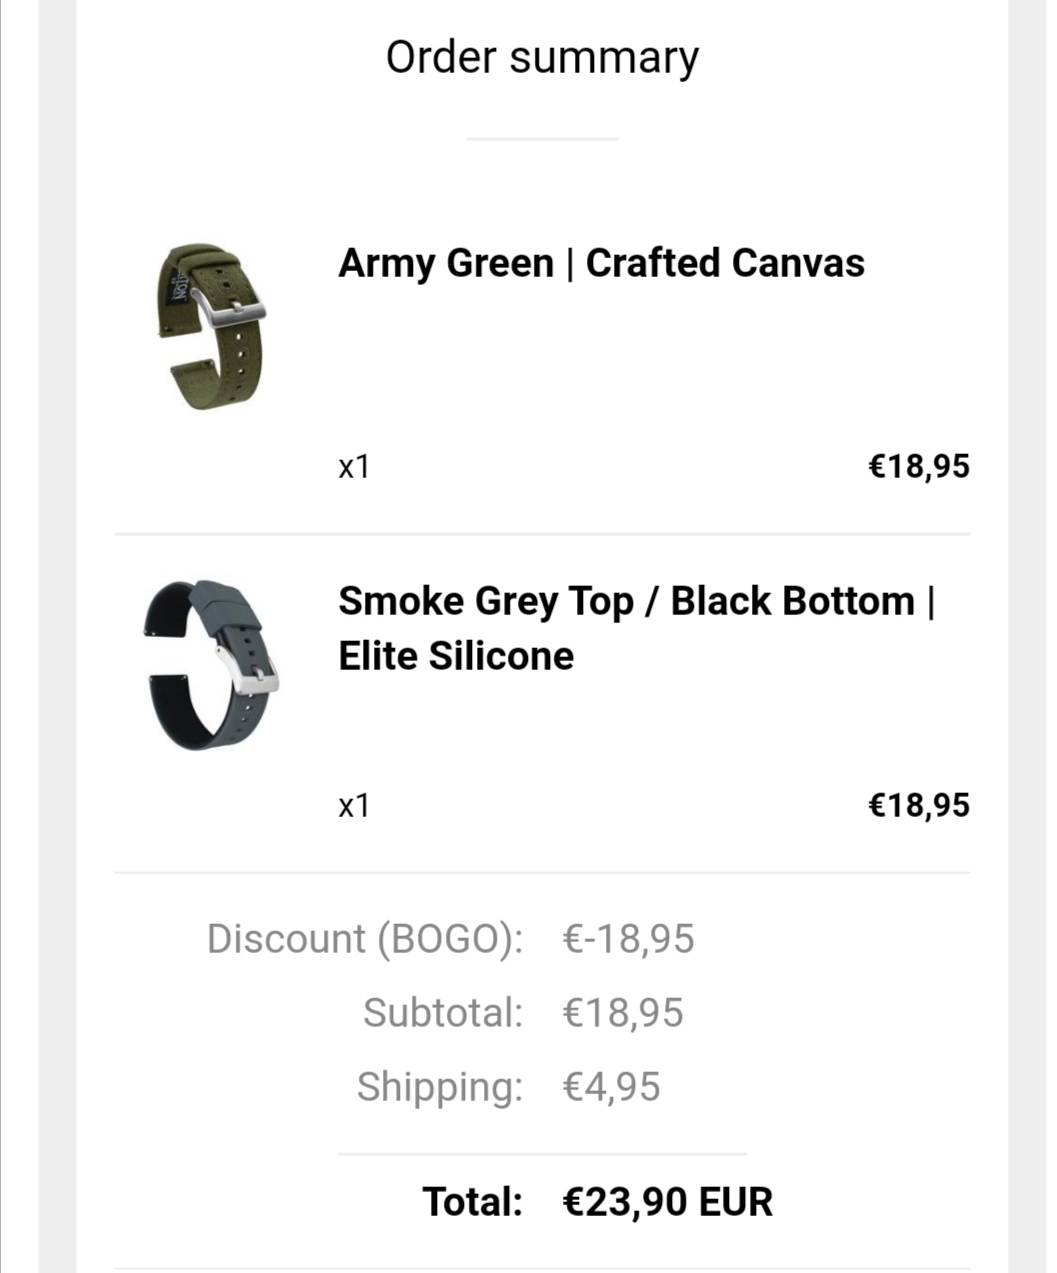Open the Smoke Grey silicone strap image
This screenshot has width=1057, height=1273.
[x=211, y=664]
